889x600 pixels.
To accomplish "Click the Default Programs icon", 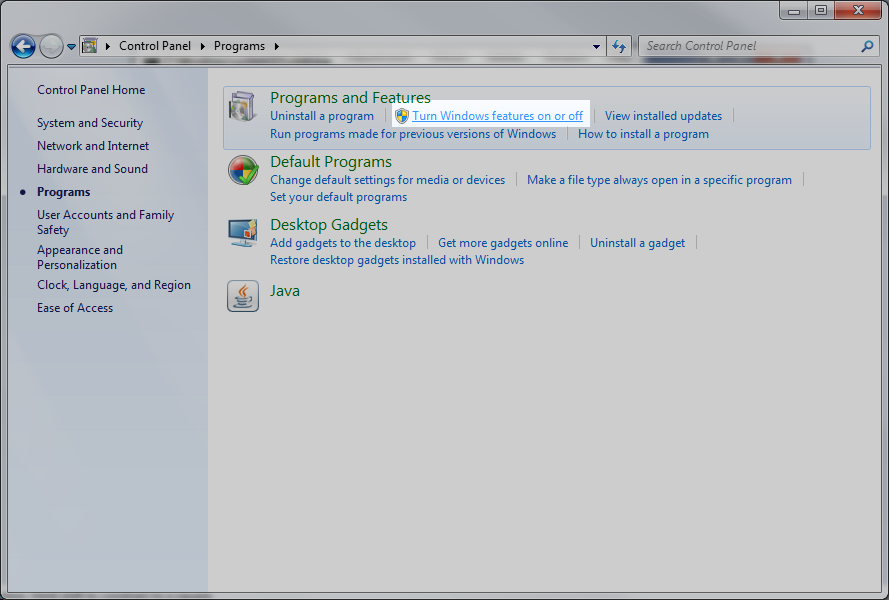I will pyautogui.click(x=243, y=170).
